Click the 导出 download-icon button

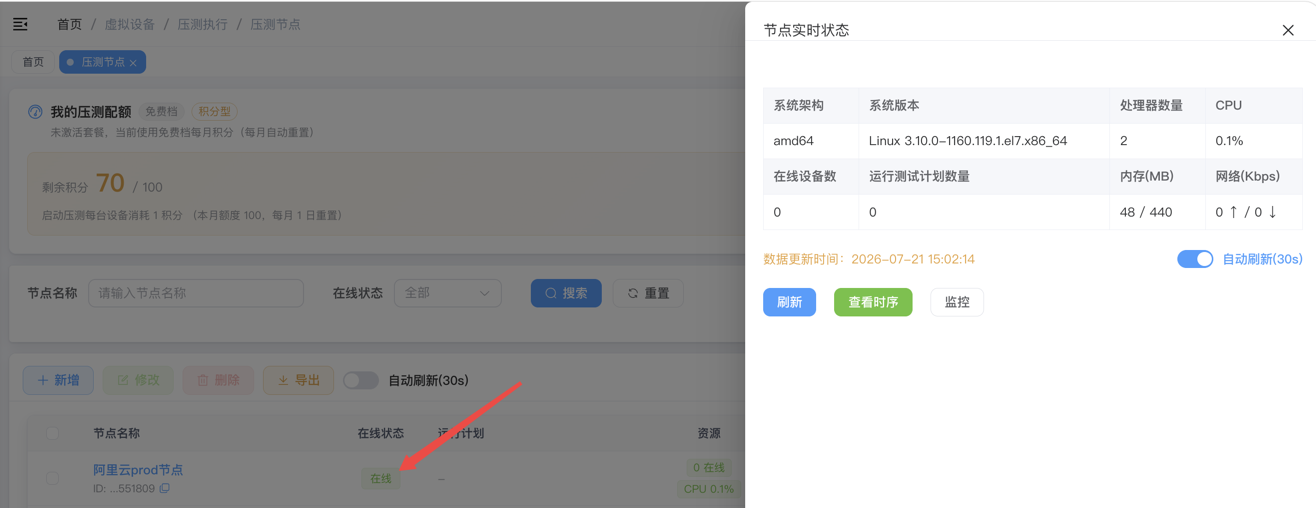coord(298,380)
